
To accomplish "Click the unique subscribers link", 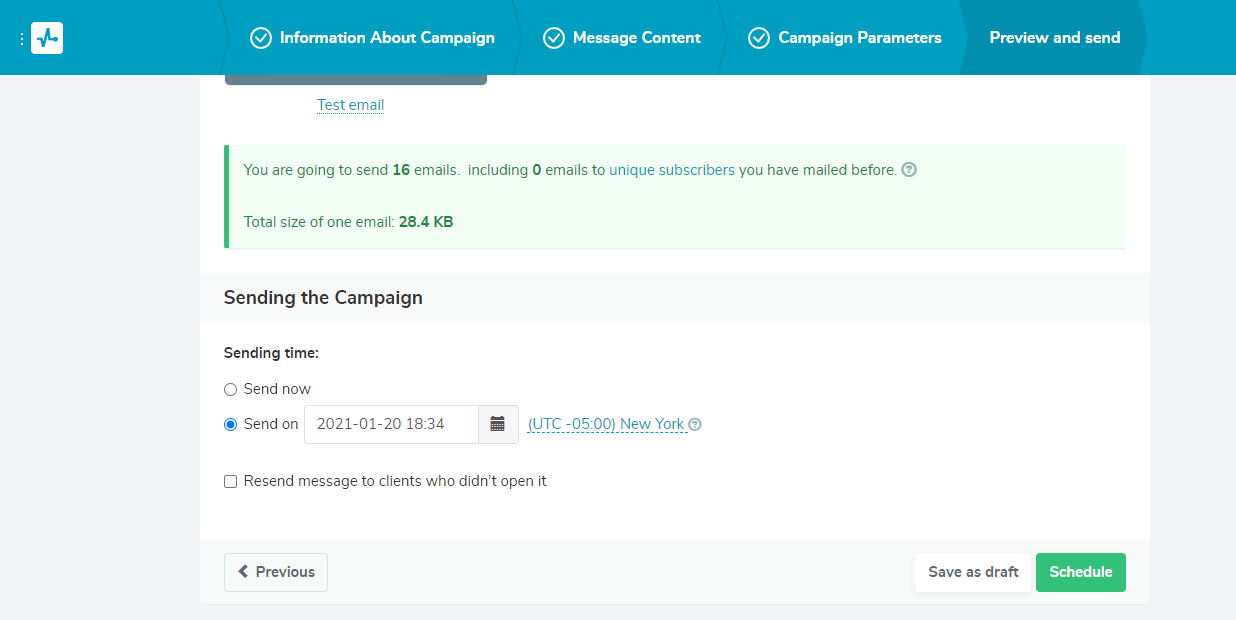I will [x=670, y=170].
